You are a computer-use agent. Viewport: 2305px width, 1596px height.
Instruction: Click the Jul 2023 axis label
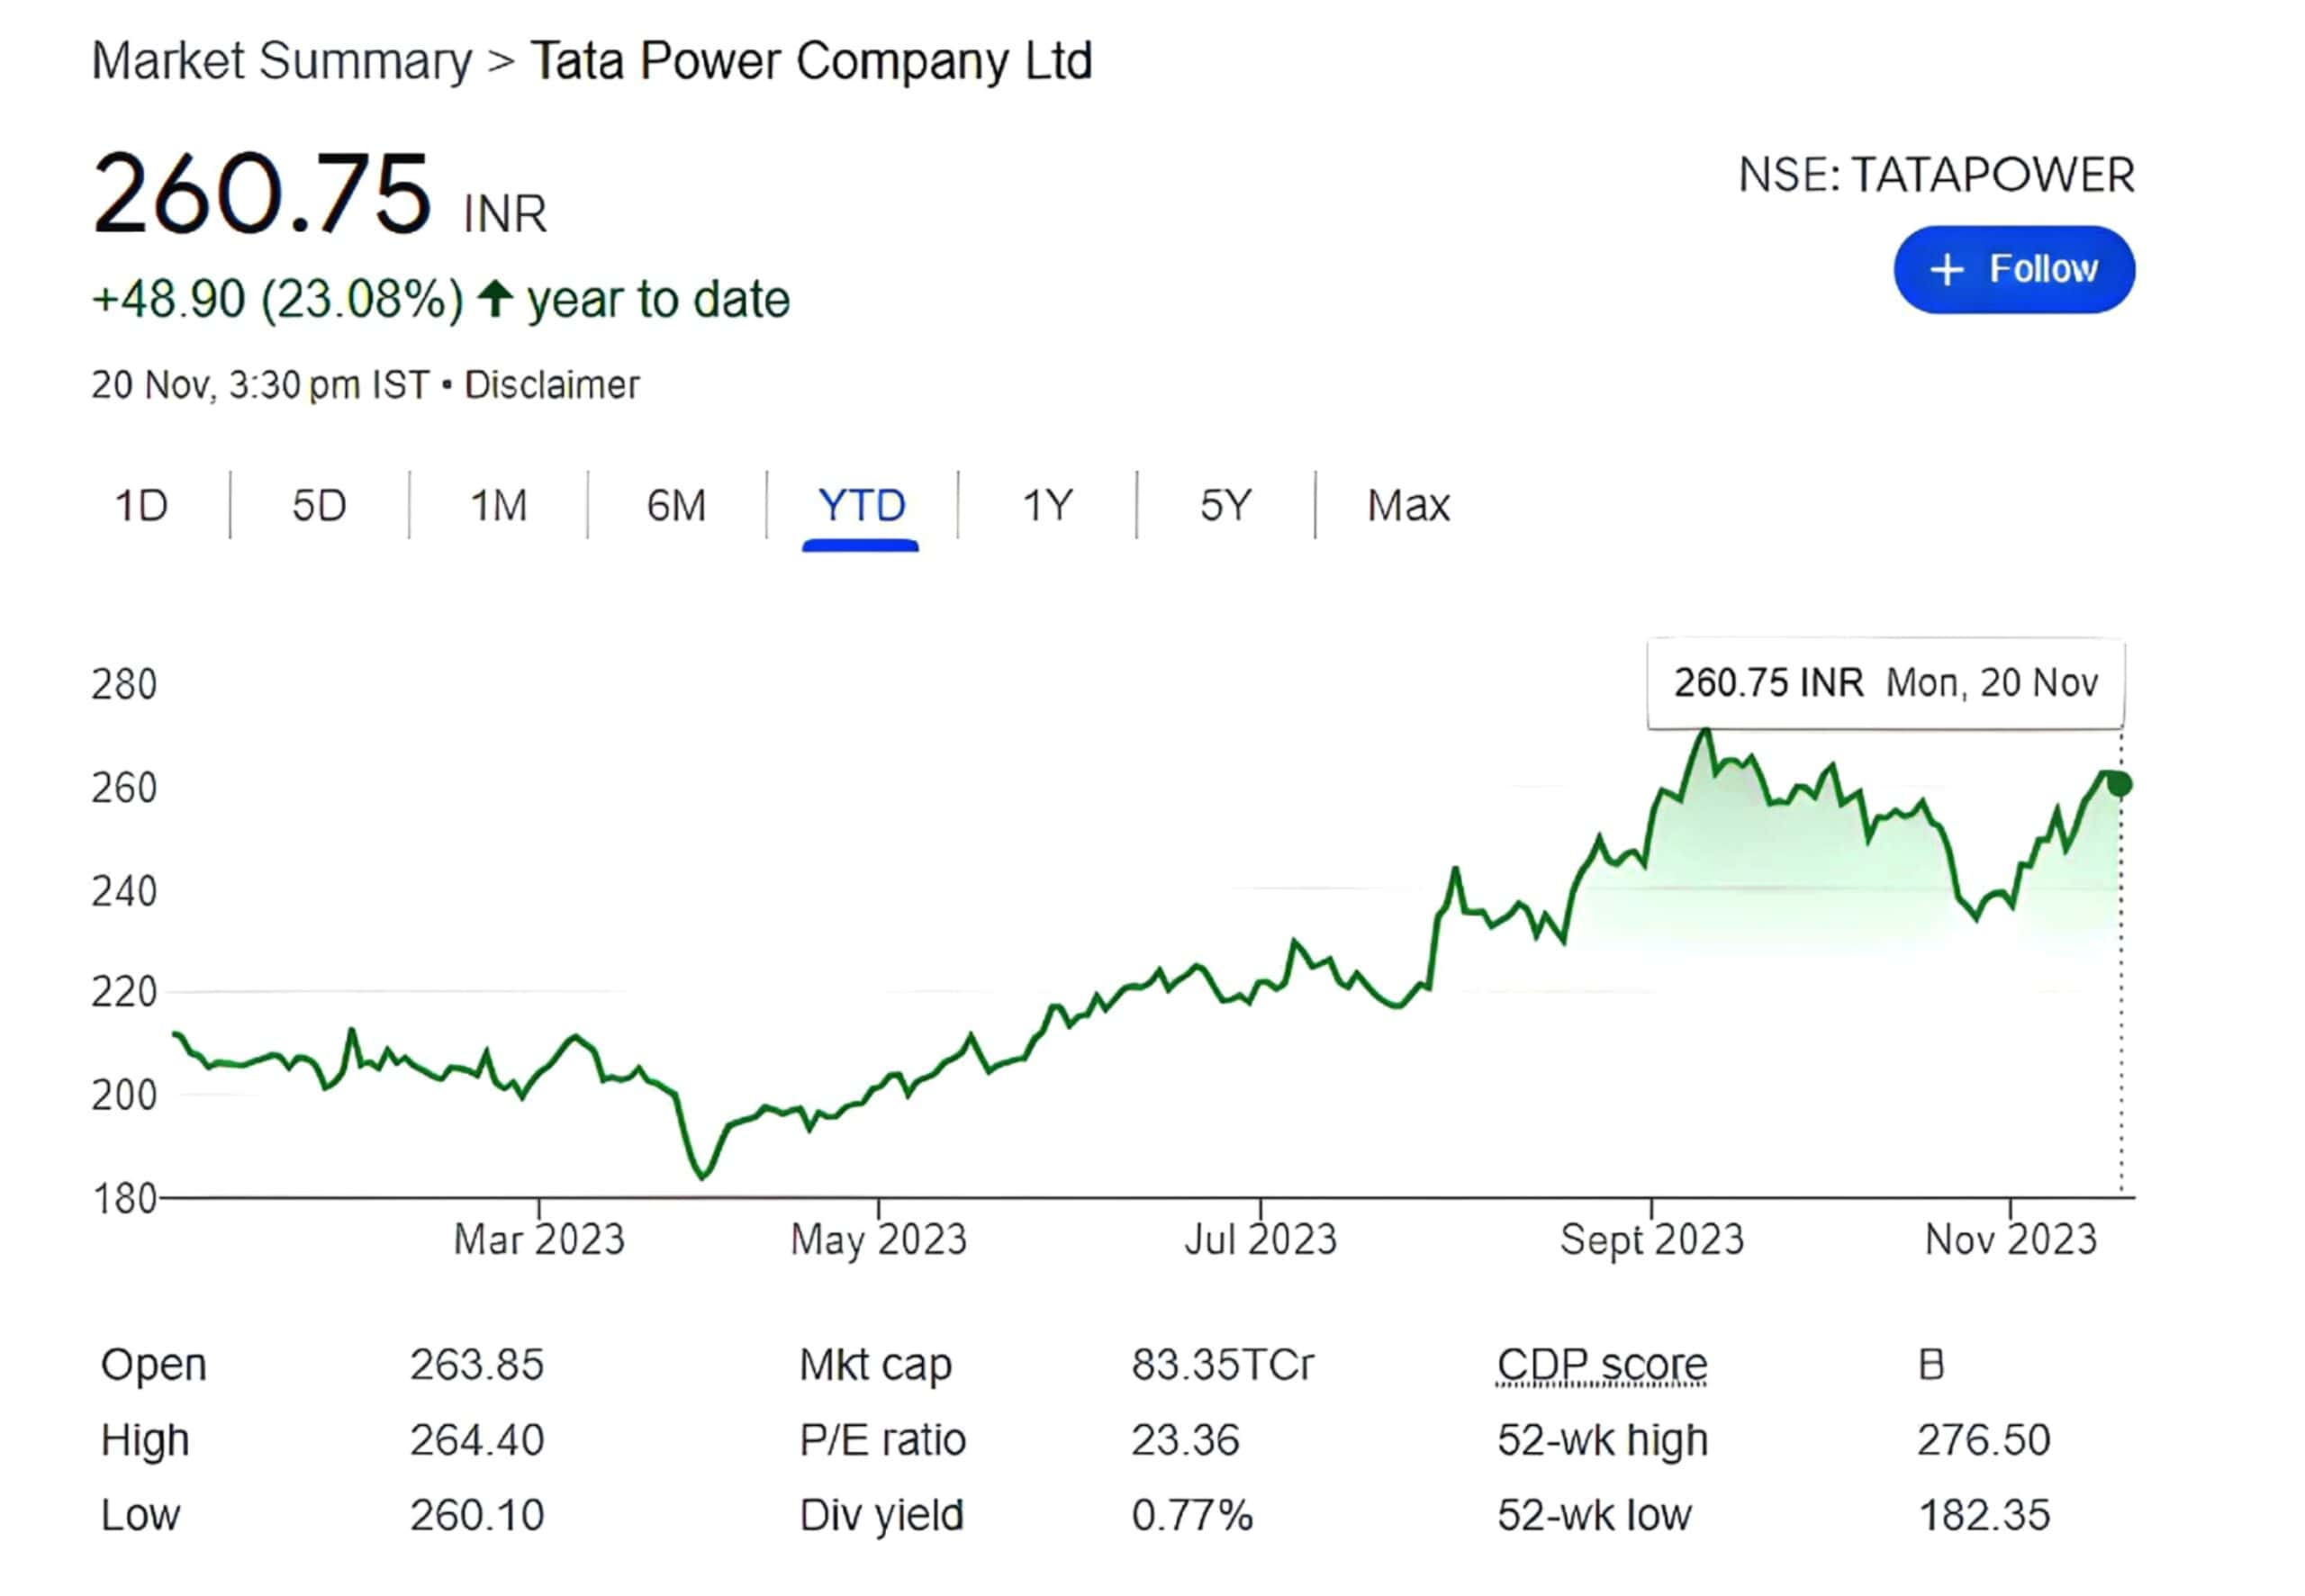pyautogui.click(x=1260, y=1240)
